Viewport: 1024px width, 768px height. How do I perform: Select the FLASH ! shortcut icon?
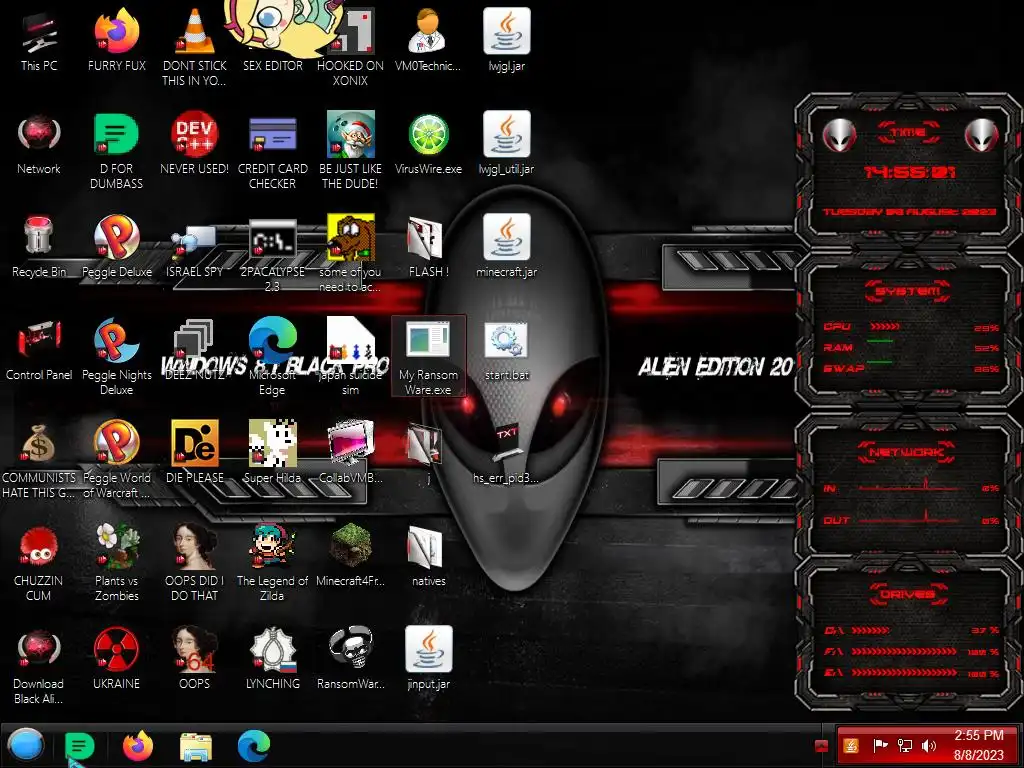click(428, 247)
